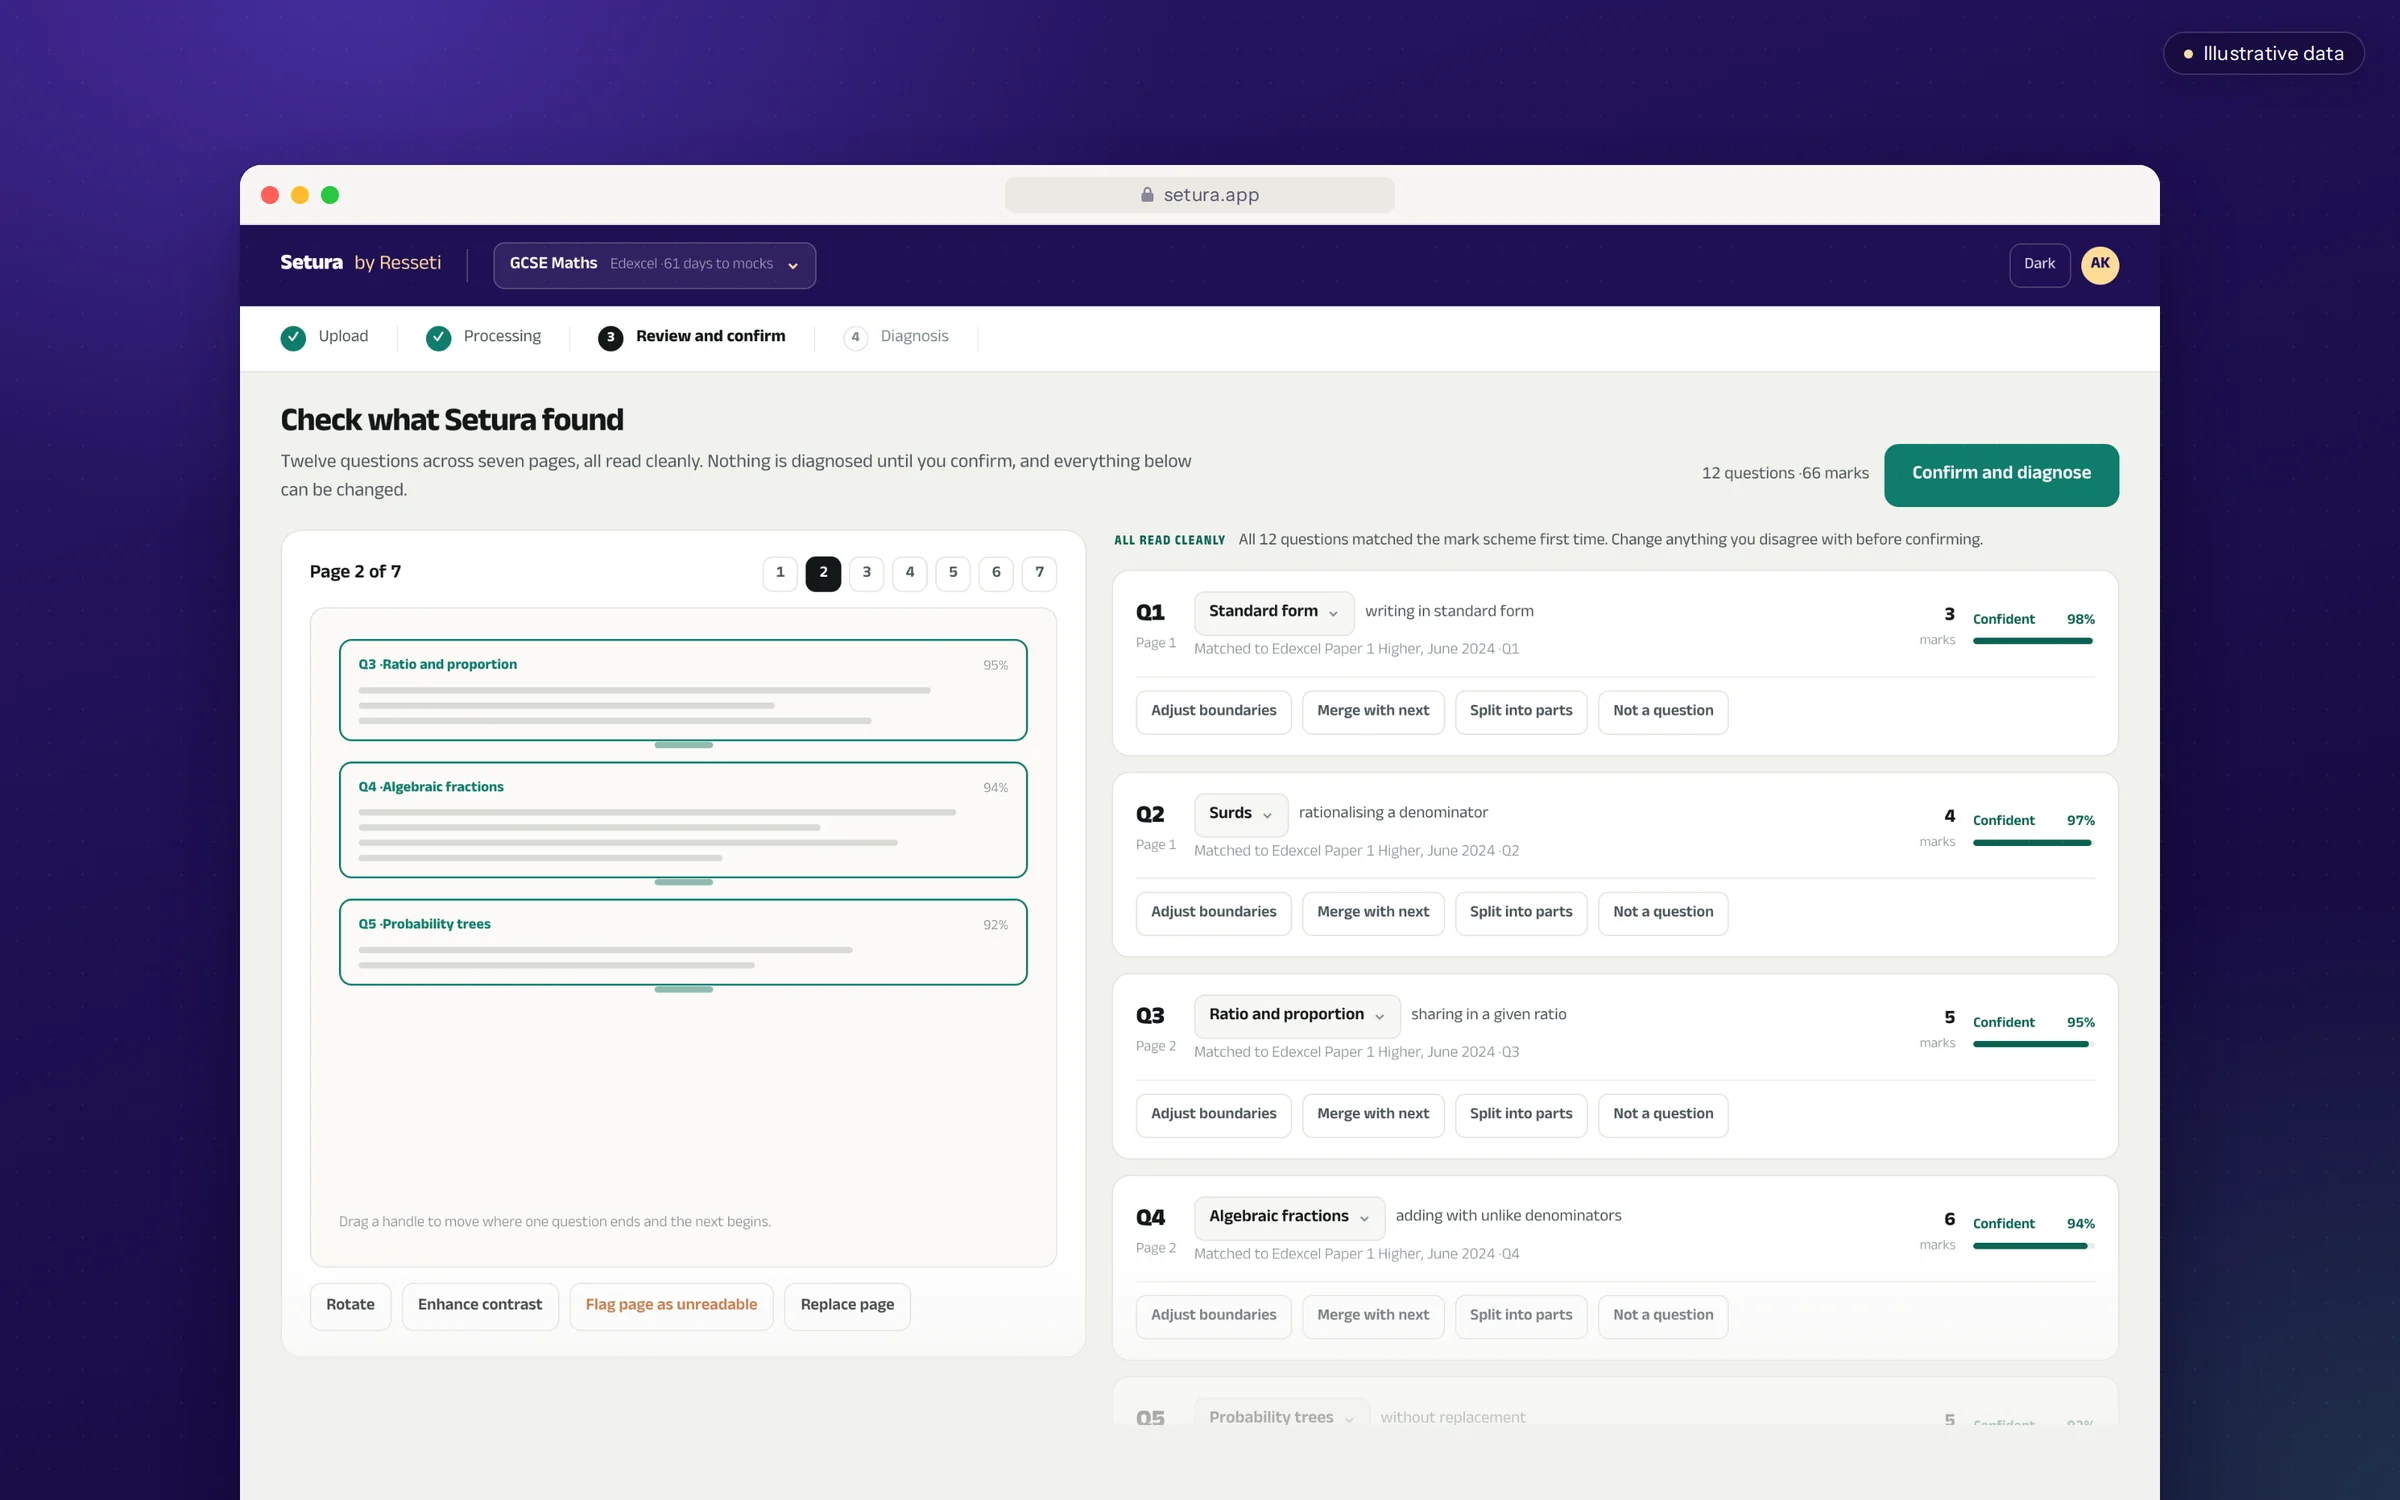Split Q4 into parts
2400x1500 pixels.
click(1521, 1316)
